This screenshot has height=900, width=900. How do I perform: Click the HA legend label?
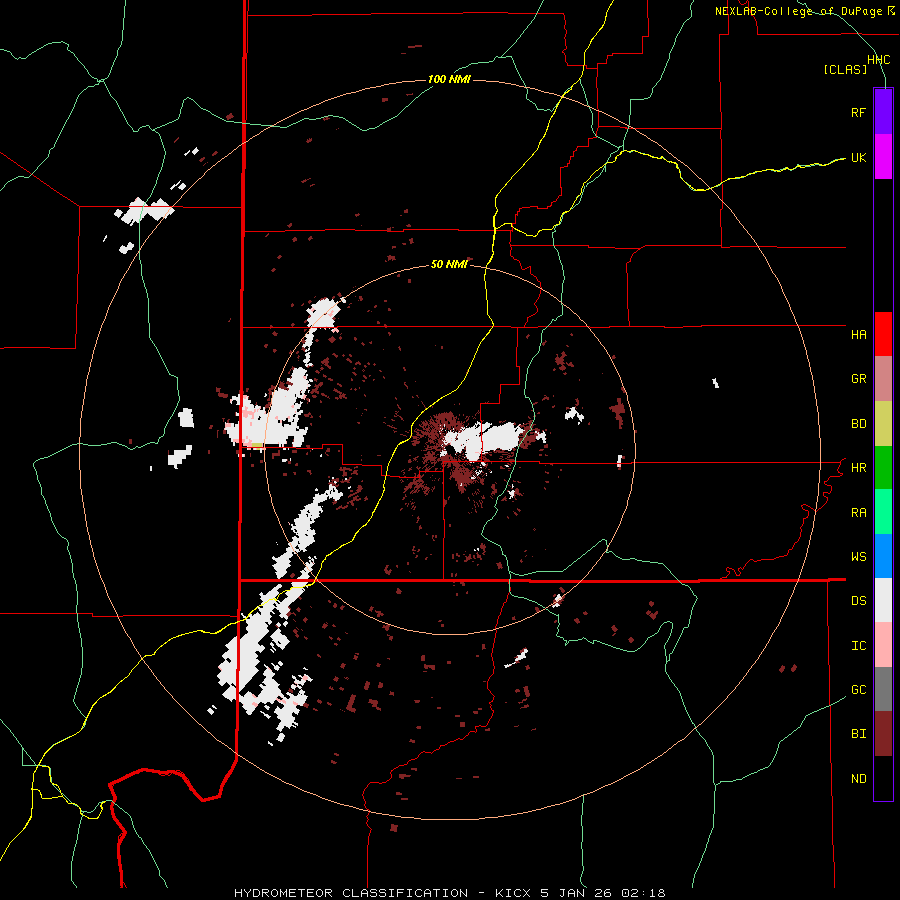click(x=858, y=335)
